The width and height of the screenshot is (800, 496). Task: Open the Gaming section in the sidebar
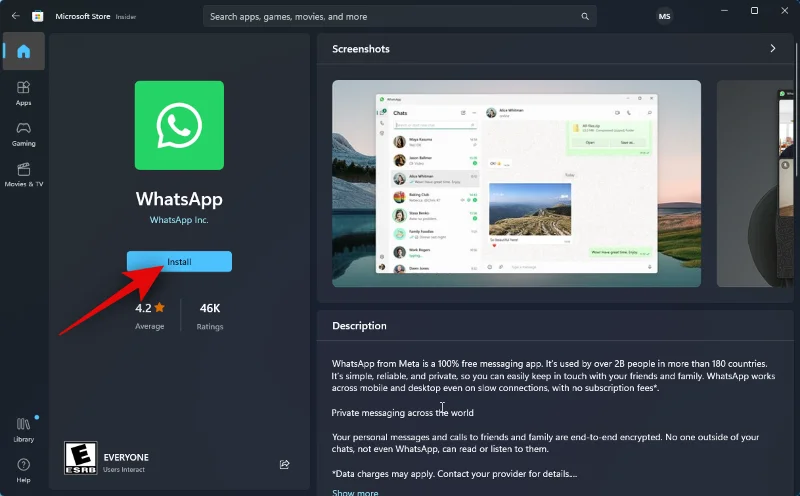23,134
